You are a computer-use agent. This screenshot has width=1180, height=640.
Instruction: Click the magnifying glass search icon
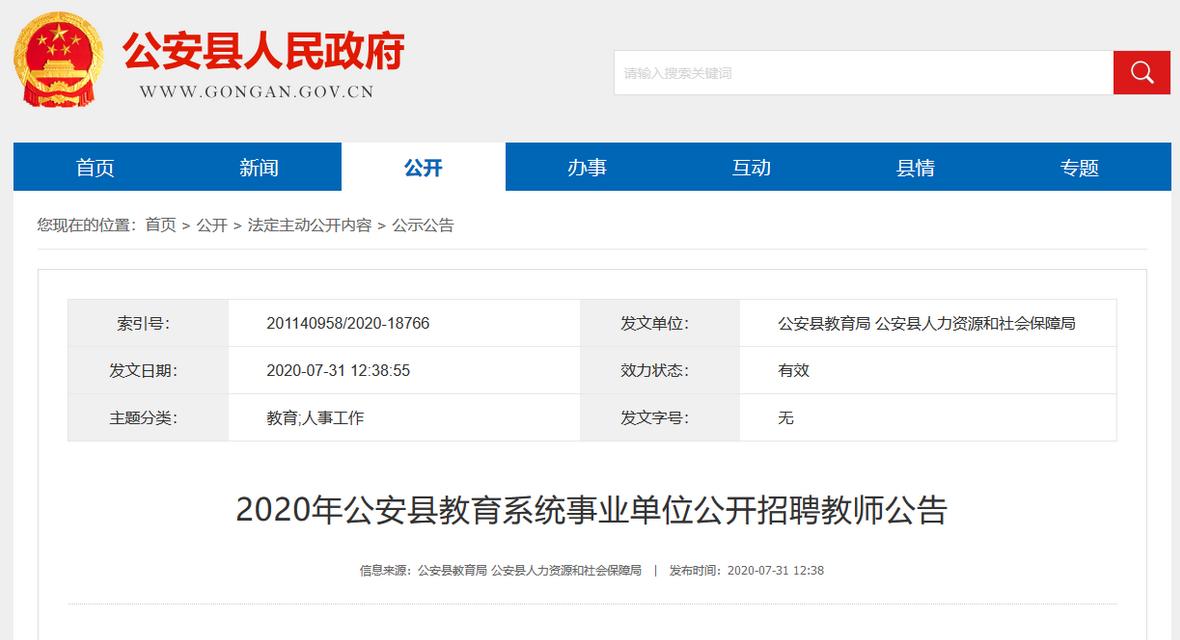[1141, 71]
